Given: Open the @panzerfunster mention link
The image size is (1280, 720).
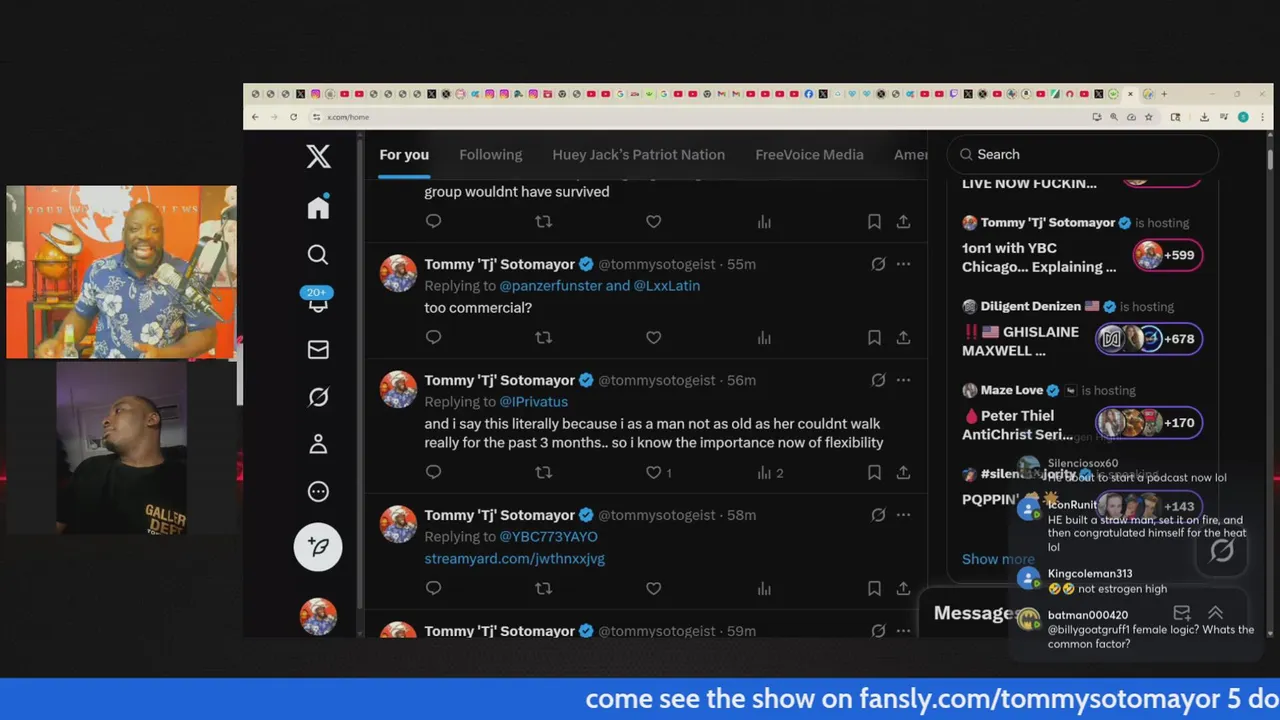Looking at the screenshot, I should coord(551,285).
